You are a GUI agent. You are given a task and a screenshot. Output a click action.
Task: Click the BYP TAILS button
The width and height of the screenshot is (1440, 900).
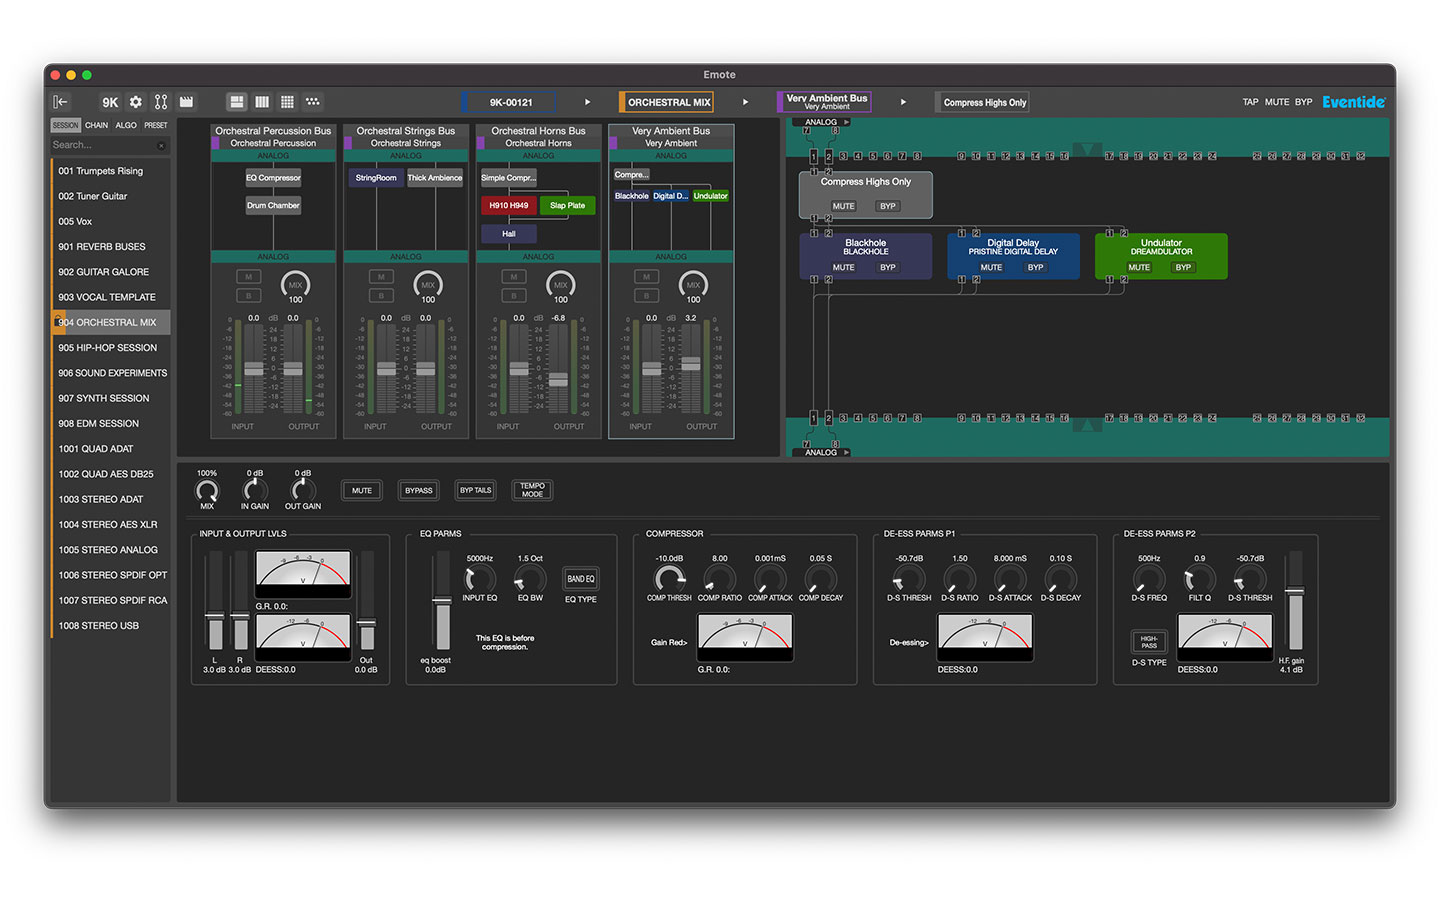[475, 490]
